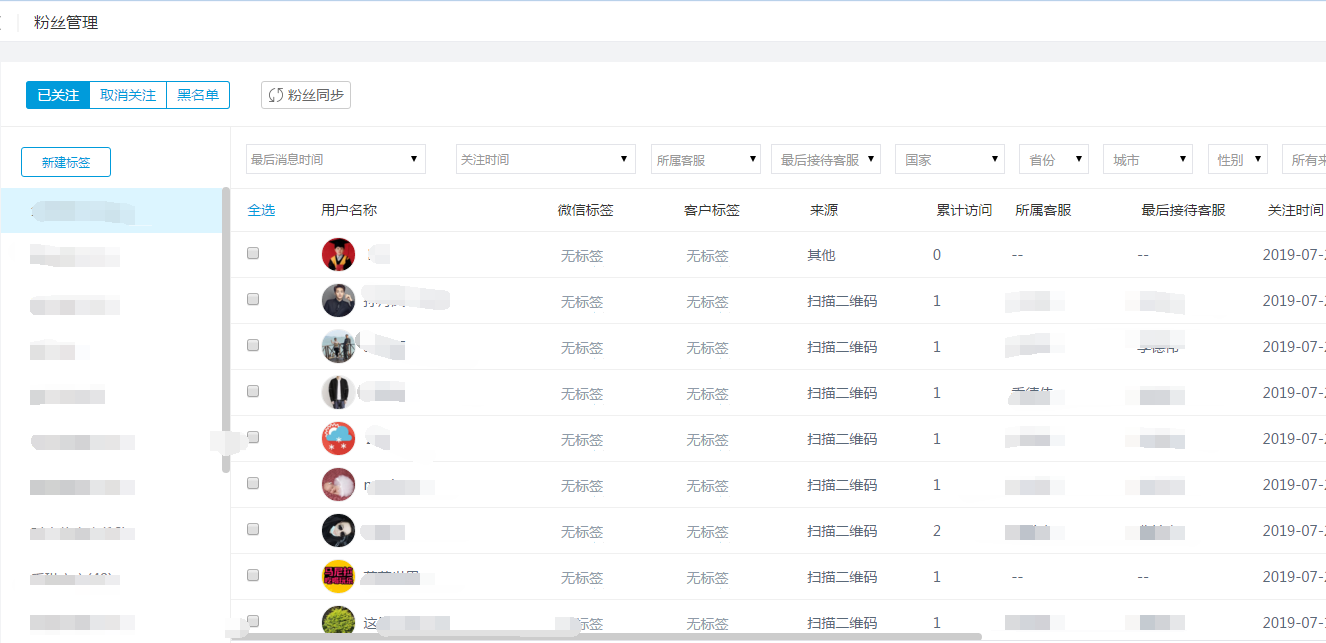Switch to the 取消关注 tab
This screenshot has height=643, width=1326.
coord(128,95)
